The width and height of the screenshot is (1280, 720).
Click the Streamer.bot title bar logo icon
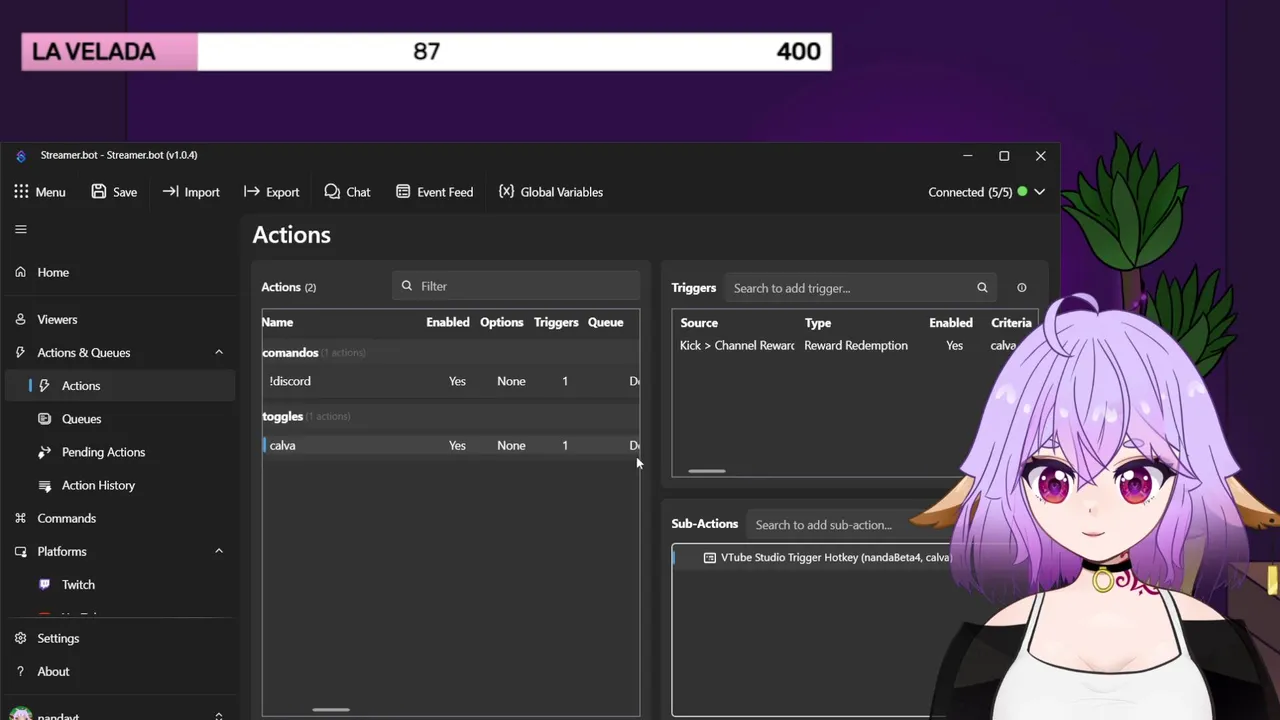[x=21, y=156]
